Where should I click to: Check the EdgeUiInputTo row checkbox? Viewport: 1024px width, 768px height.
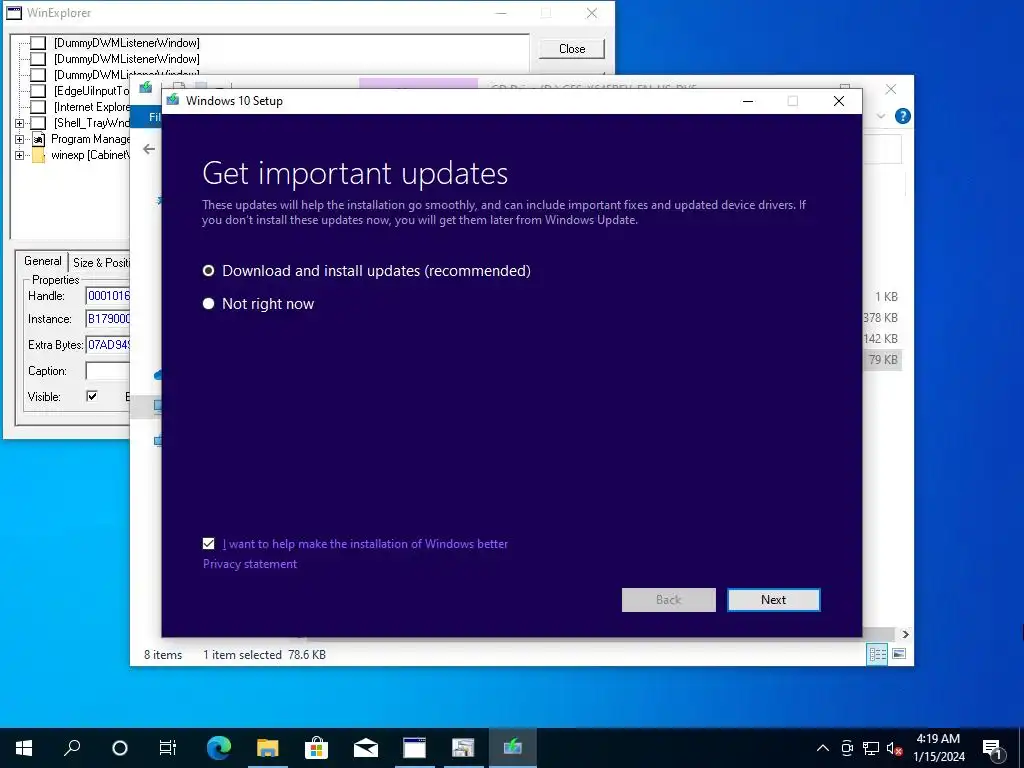39,91
